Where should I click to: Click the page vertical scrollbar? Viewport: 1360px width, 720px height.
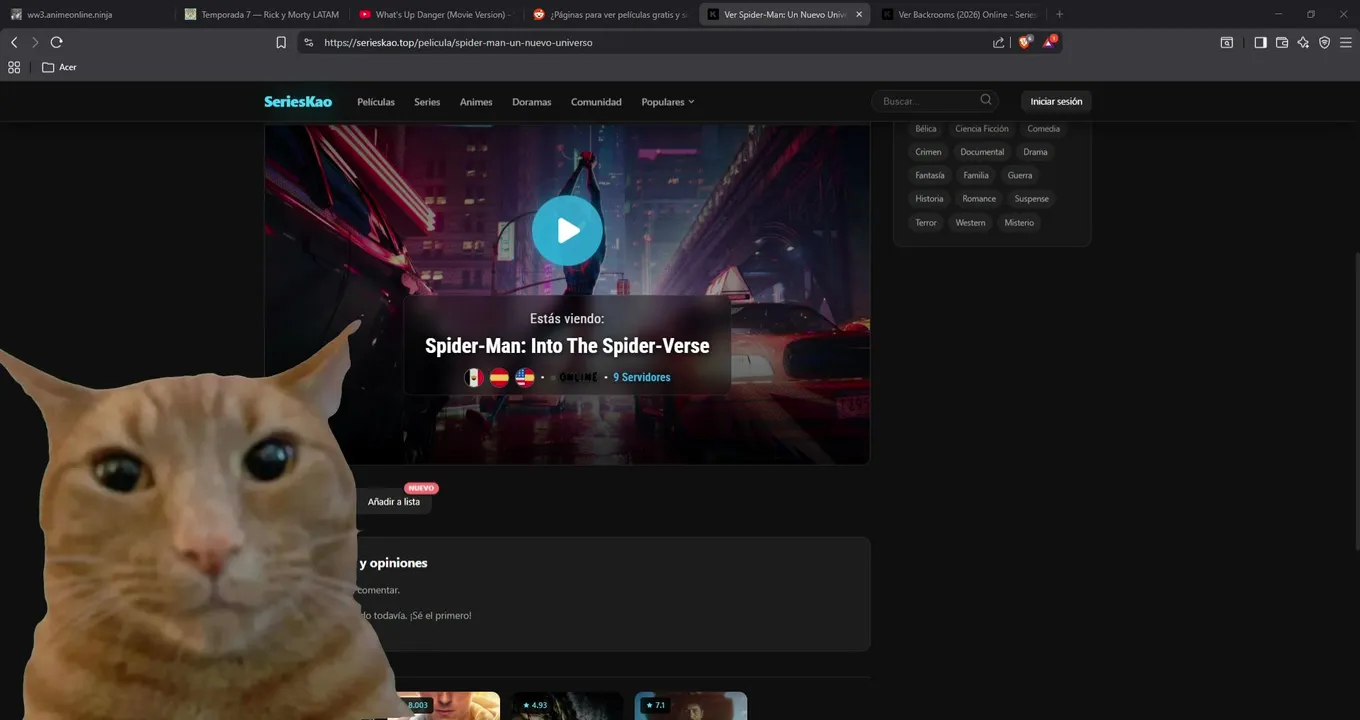[x=1356, y=400]
